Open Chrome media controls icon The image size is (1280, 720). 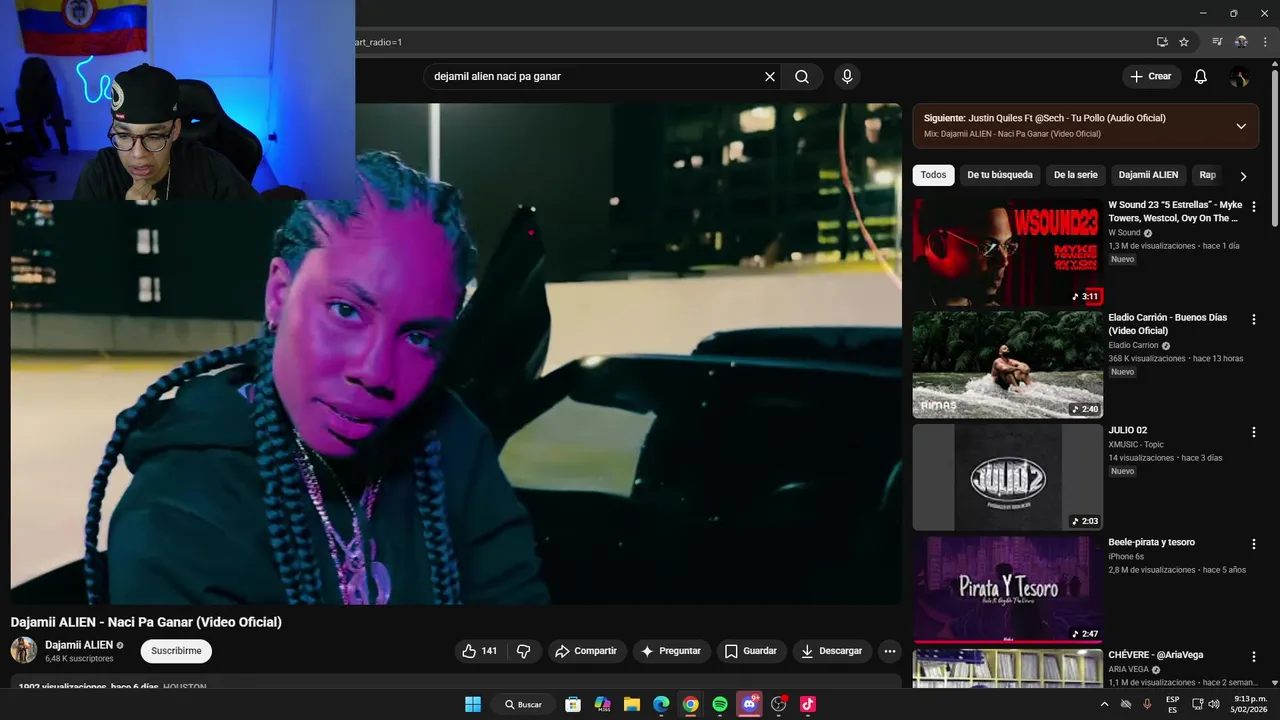pos(1217,42)
